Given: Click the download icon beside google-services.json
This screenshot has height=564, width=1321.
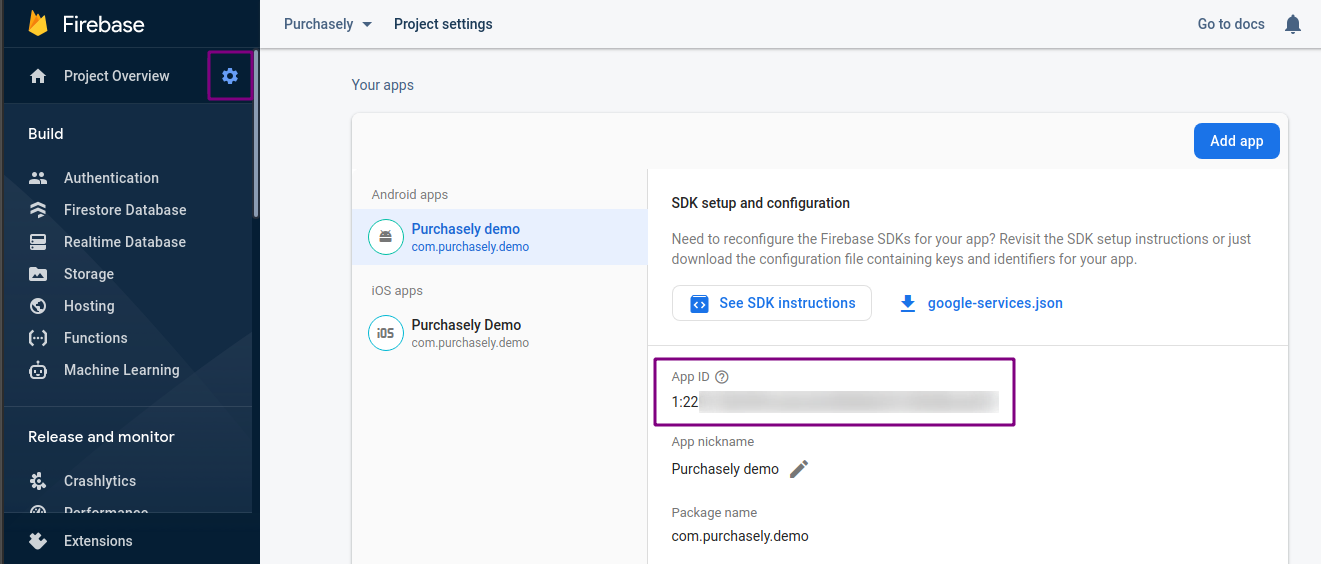Looking at the screenshot, I should (908, 303).
